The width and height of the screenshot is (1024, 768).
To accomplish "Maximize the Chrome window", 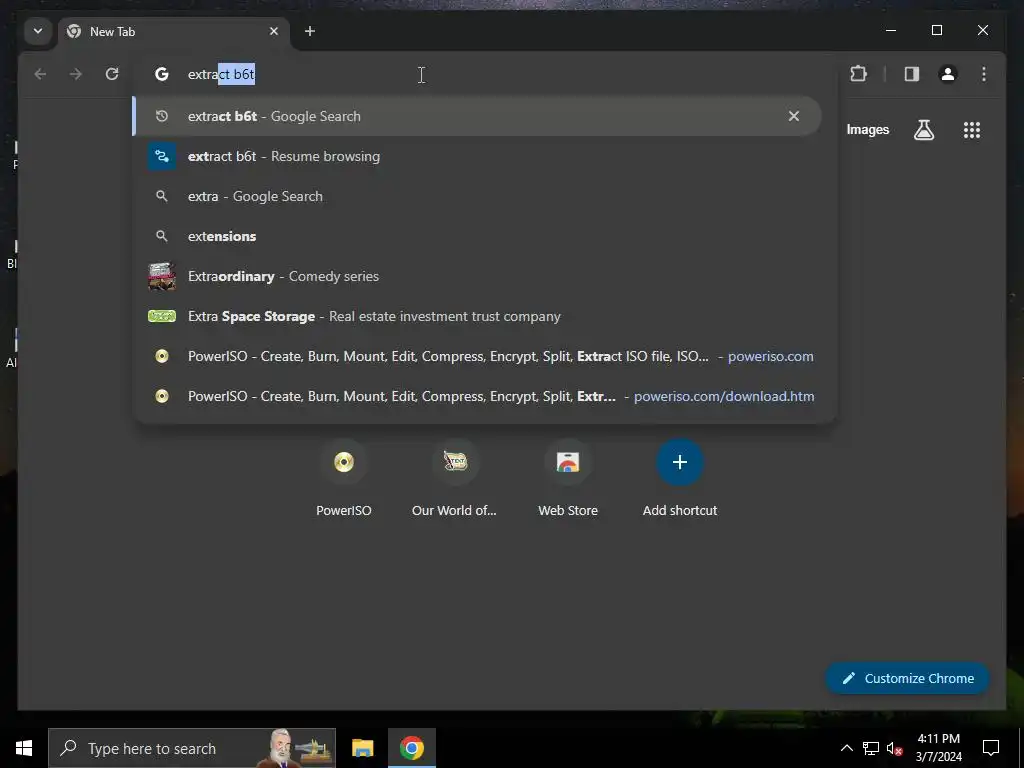I will [936, 31].
